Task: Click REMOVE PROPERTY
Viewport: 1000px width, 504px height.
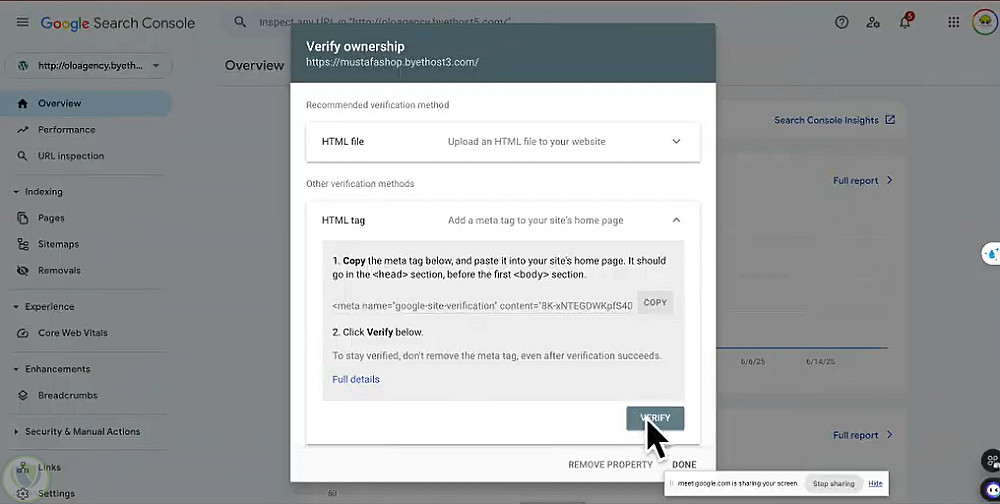Action: [x=610, y=464]
